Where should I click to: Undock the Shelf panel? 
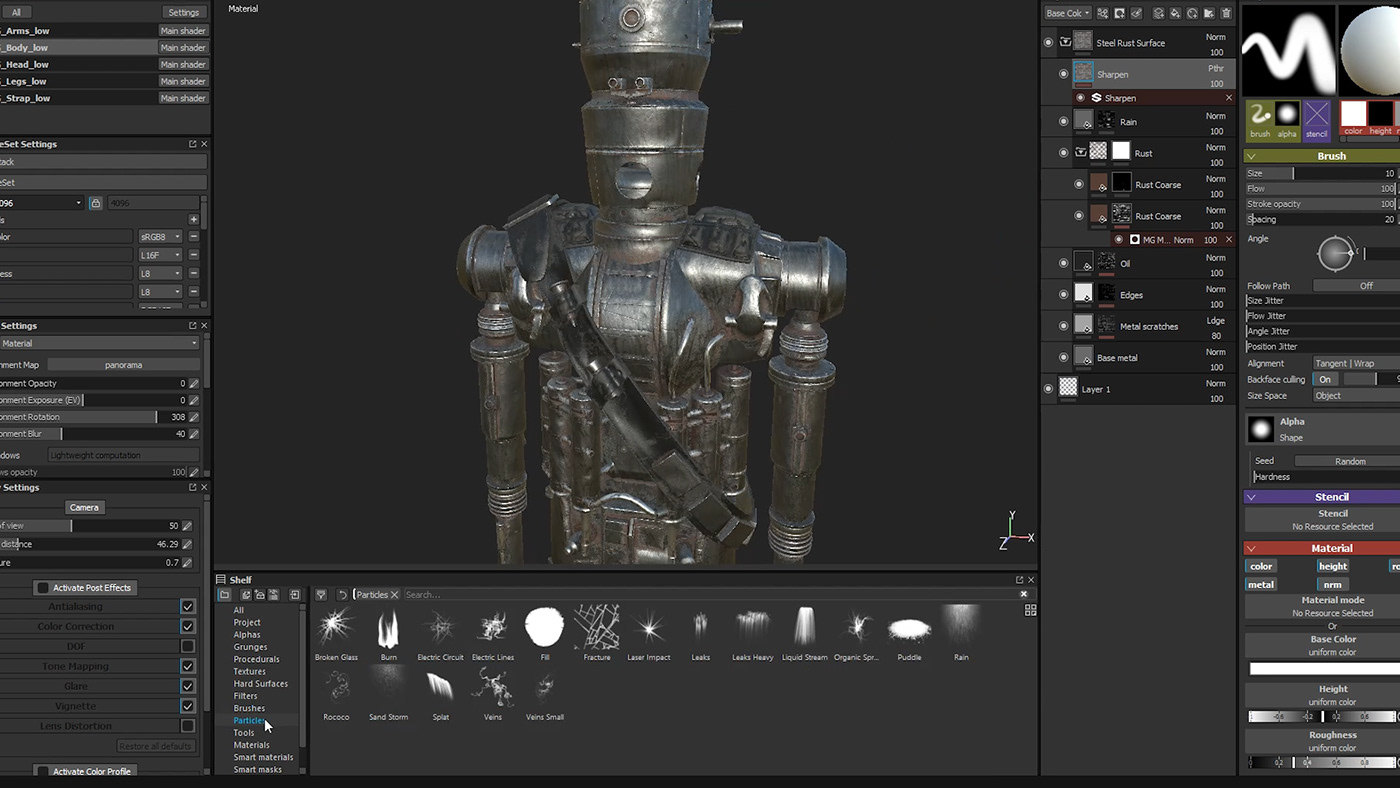coord(1020,580)
